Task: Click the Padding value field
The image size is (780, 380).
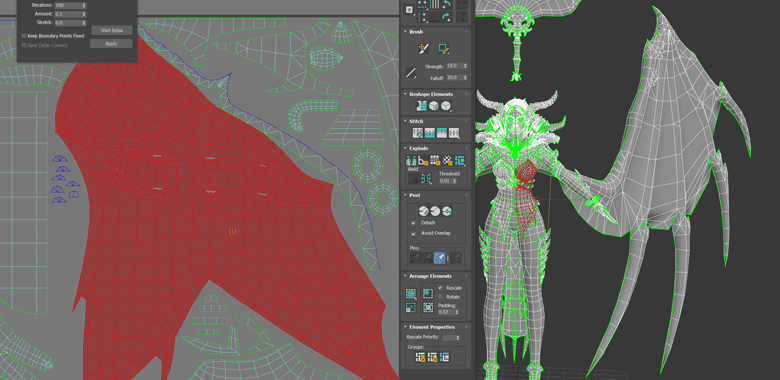Action: click(x=446, y=312)
